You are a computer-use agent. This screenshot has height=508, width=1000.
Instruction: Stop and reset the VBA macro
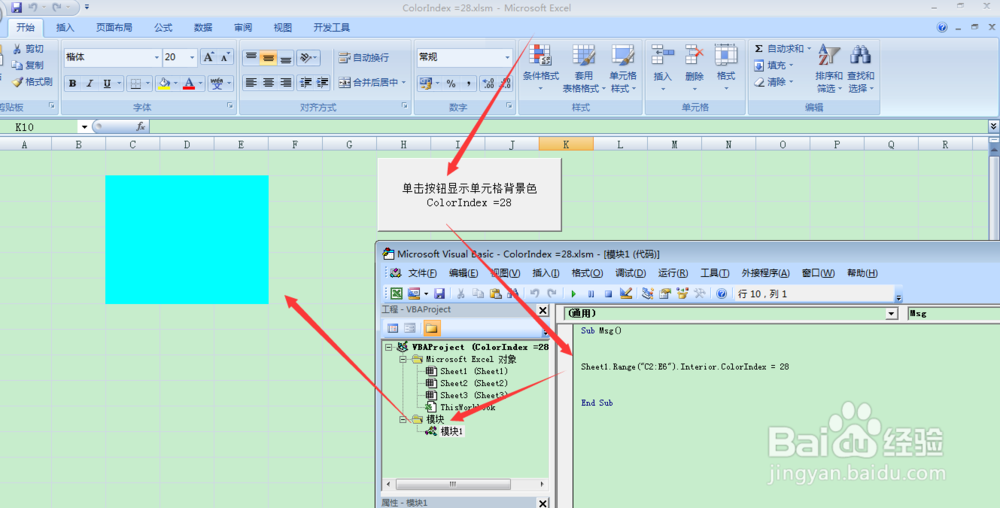pyautogui.click(x=608, y=294)
